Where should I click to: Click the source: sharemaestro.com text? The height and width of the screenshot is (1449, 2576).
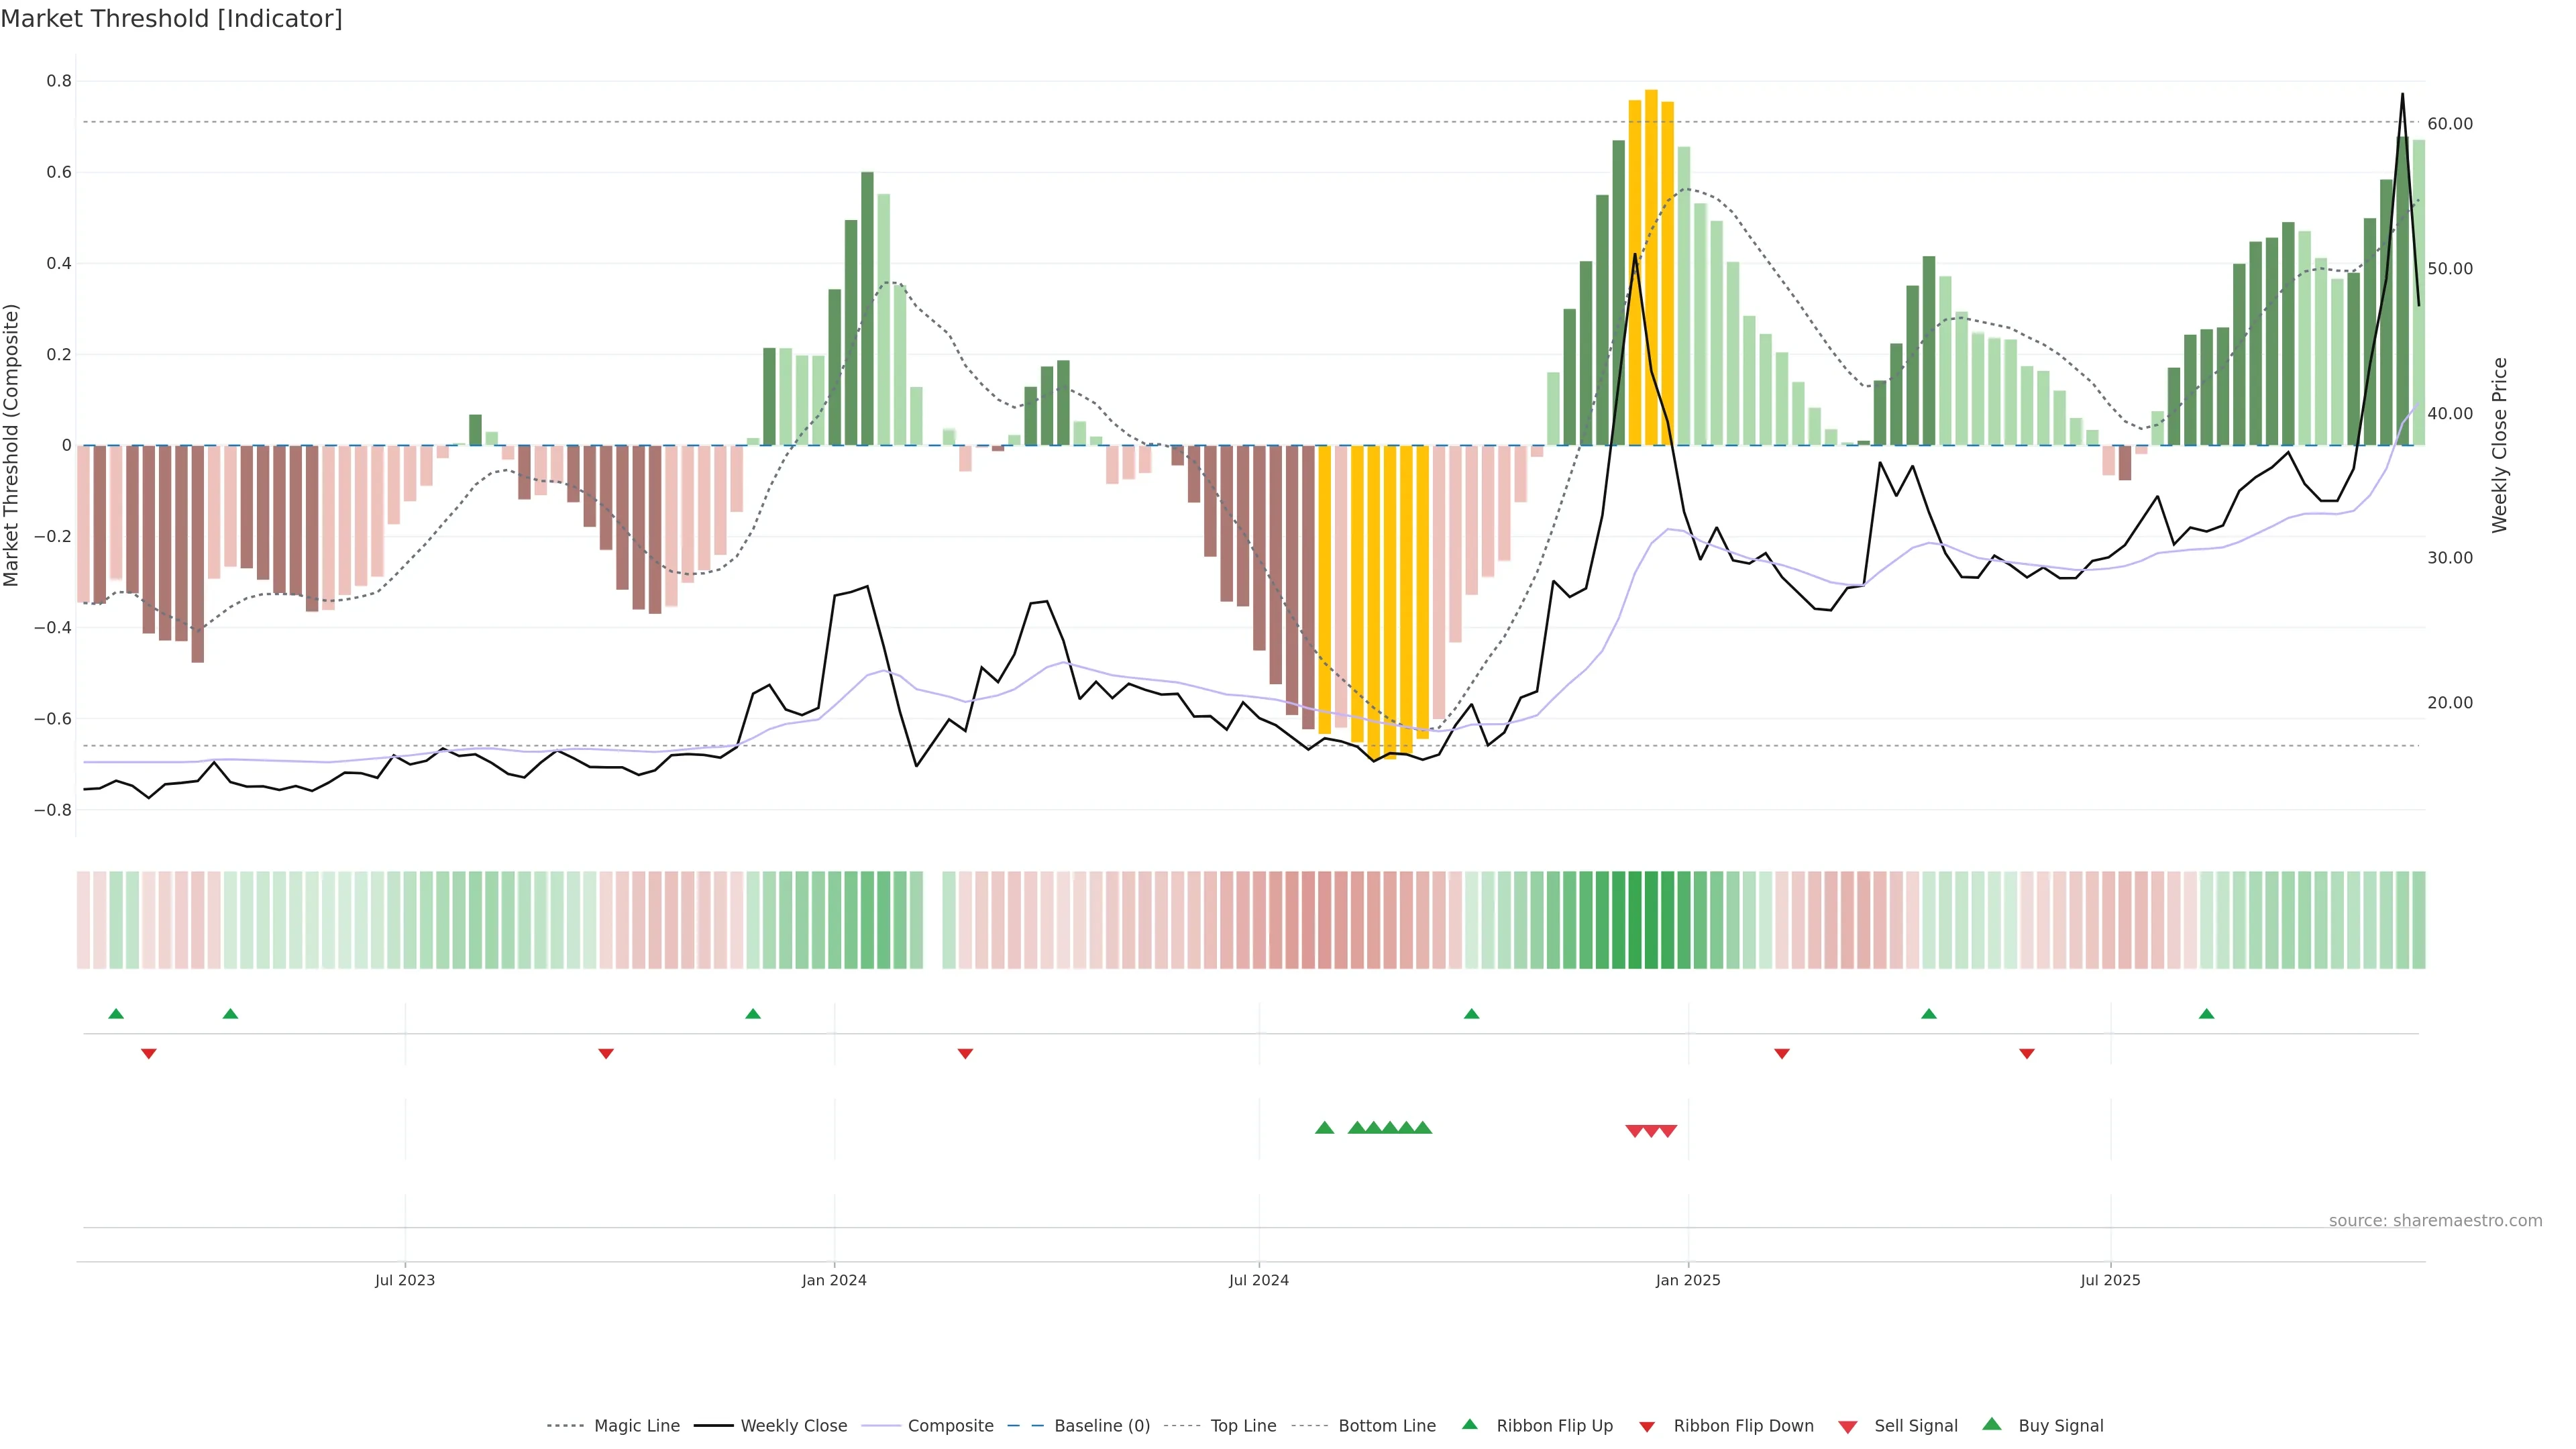click(x=2435, y=1220)
